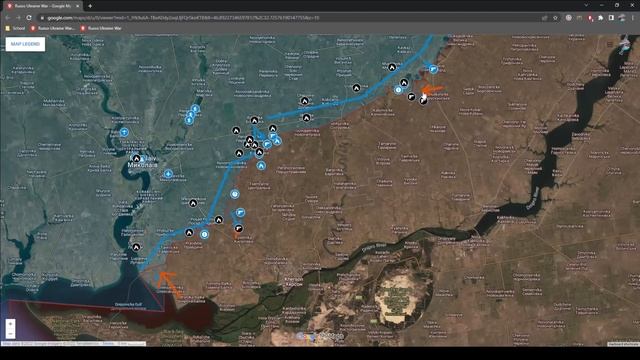
Task: Open the Map Legend panel
Action: 25,44
